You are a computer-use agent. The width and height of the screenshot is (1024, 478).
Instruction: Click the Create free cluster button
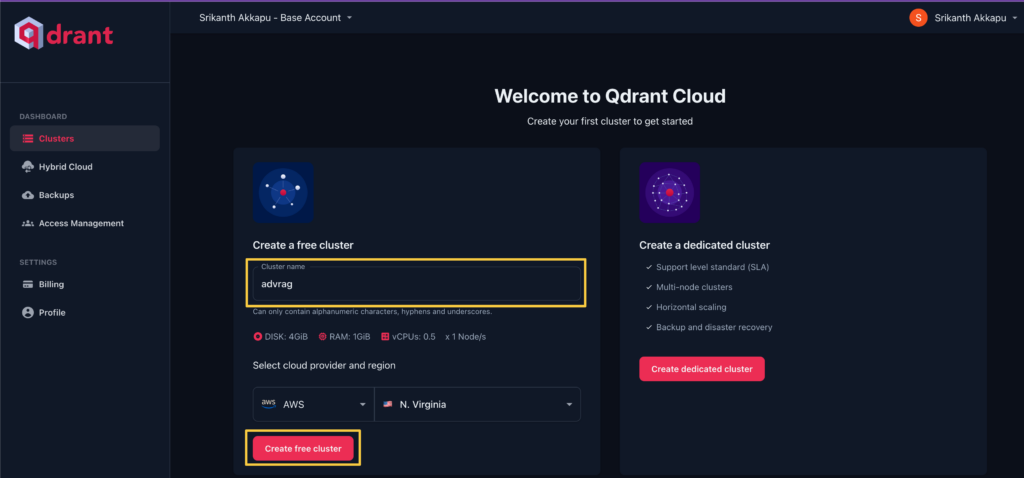303,449
